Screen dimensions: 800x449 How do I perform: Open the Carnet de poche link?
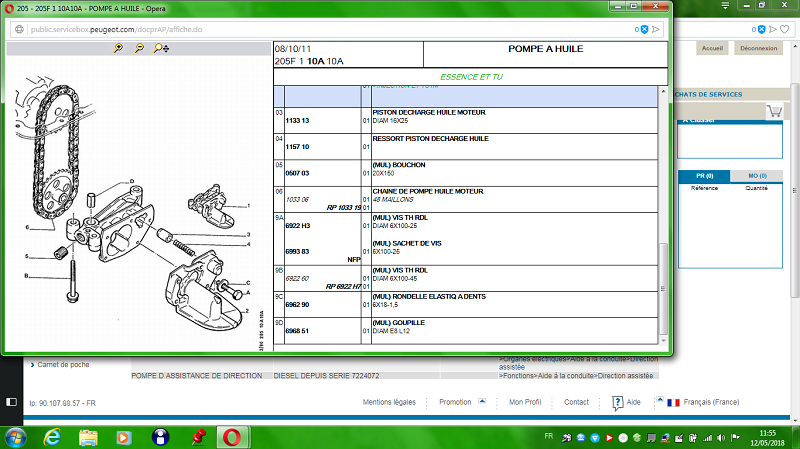click(63, 365)
